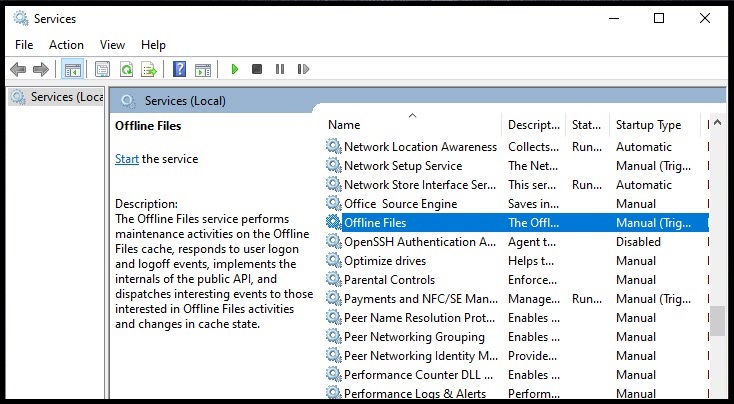
Task: Restart the service via toolbar icon
Action: pyautogui.click(x=303, y=69)
